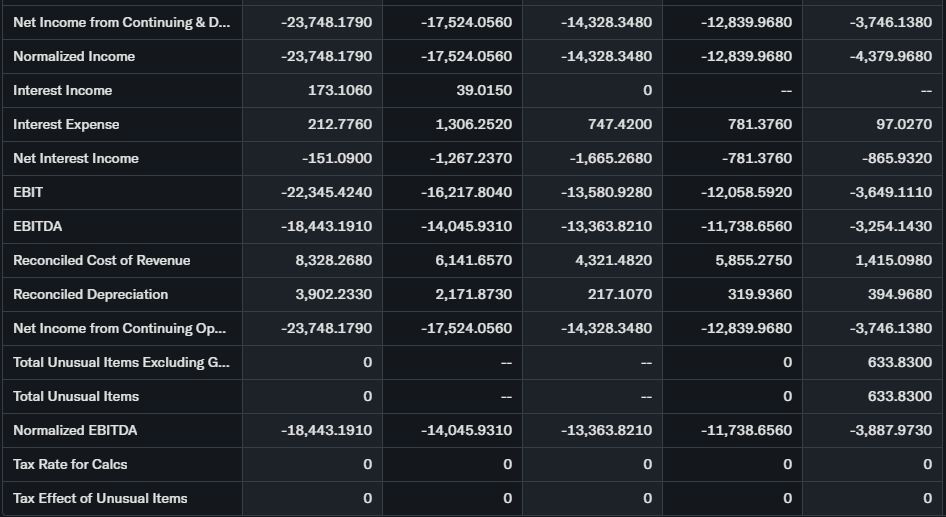Select the -22,345.4240 EBIT value

[327, 192]
